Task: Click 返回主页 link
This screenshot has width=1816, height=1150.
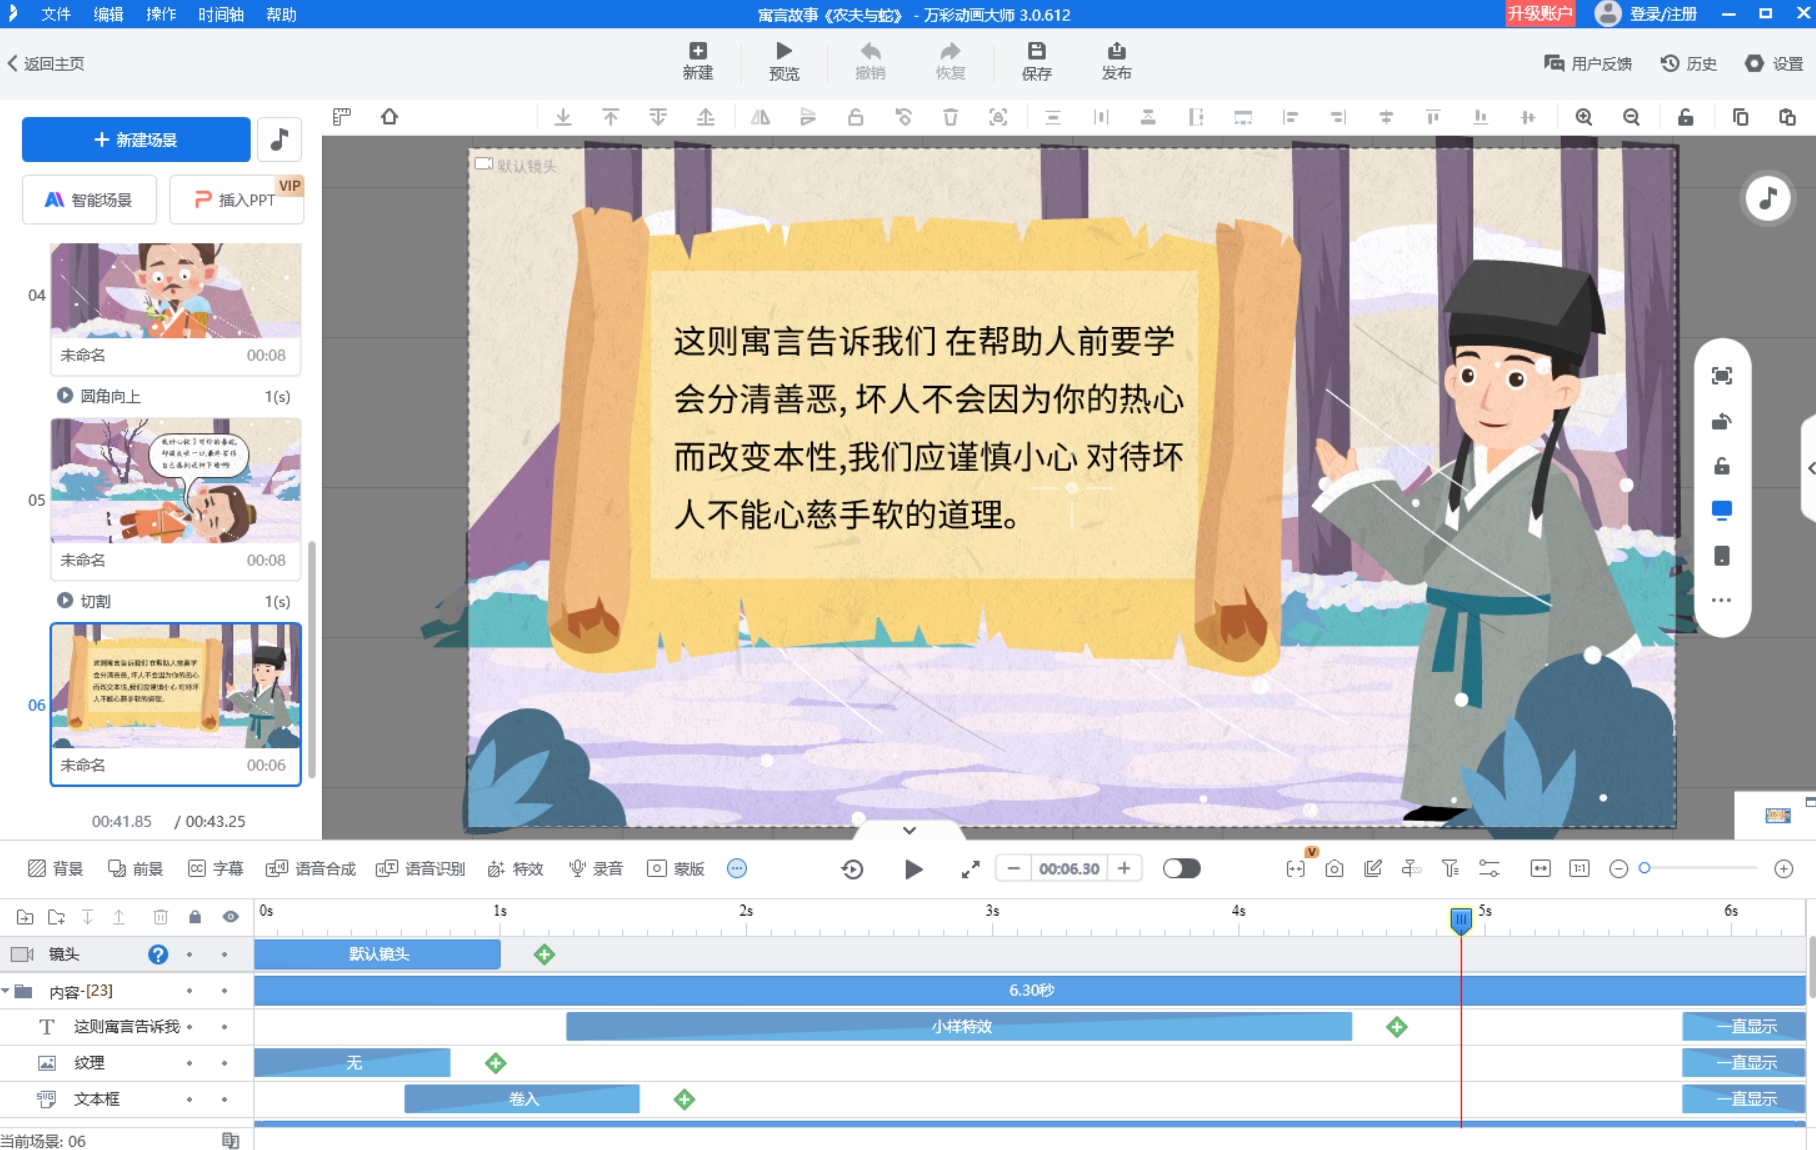Action: [46, 63]
